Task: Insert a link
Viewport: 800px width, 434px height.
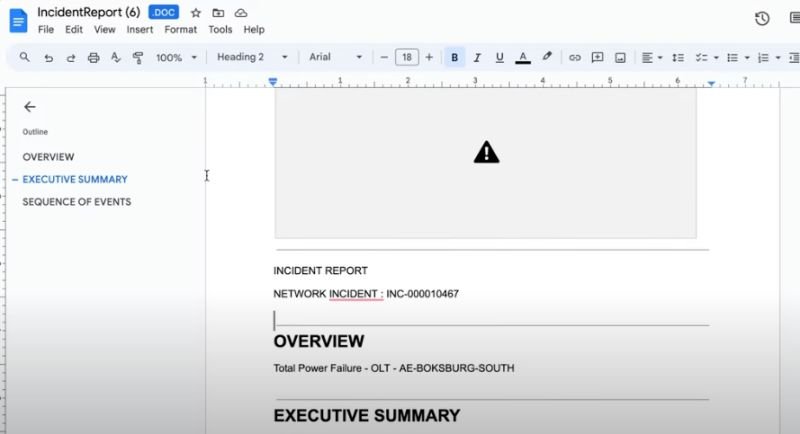Action: click(575, 58)
